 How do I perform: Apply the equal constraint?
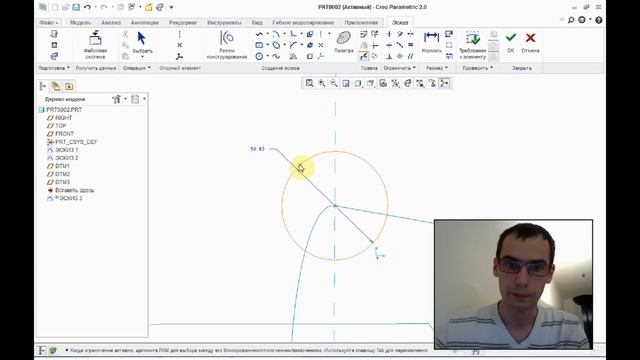(x=410, y=45)
